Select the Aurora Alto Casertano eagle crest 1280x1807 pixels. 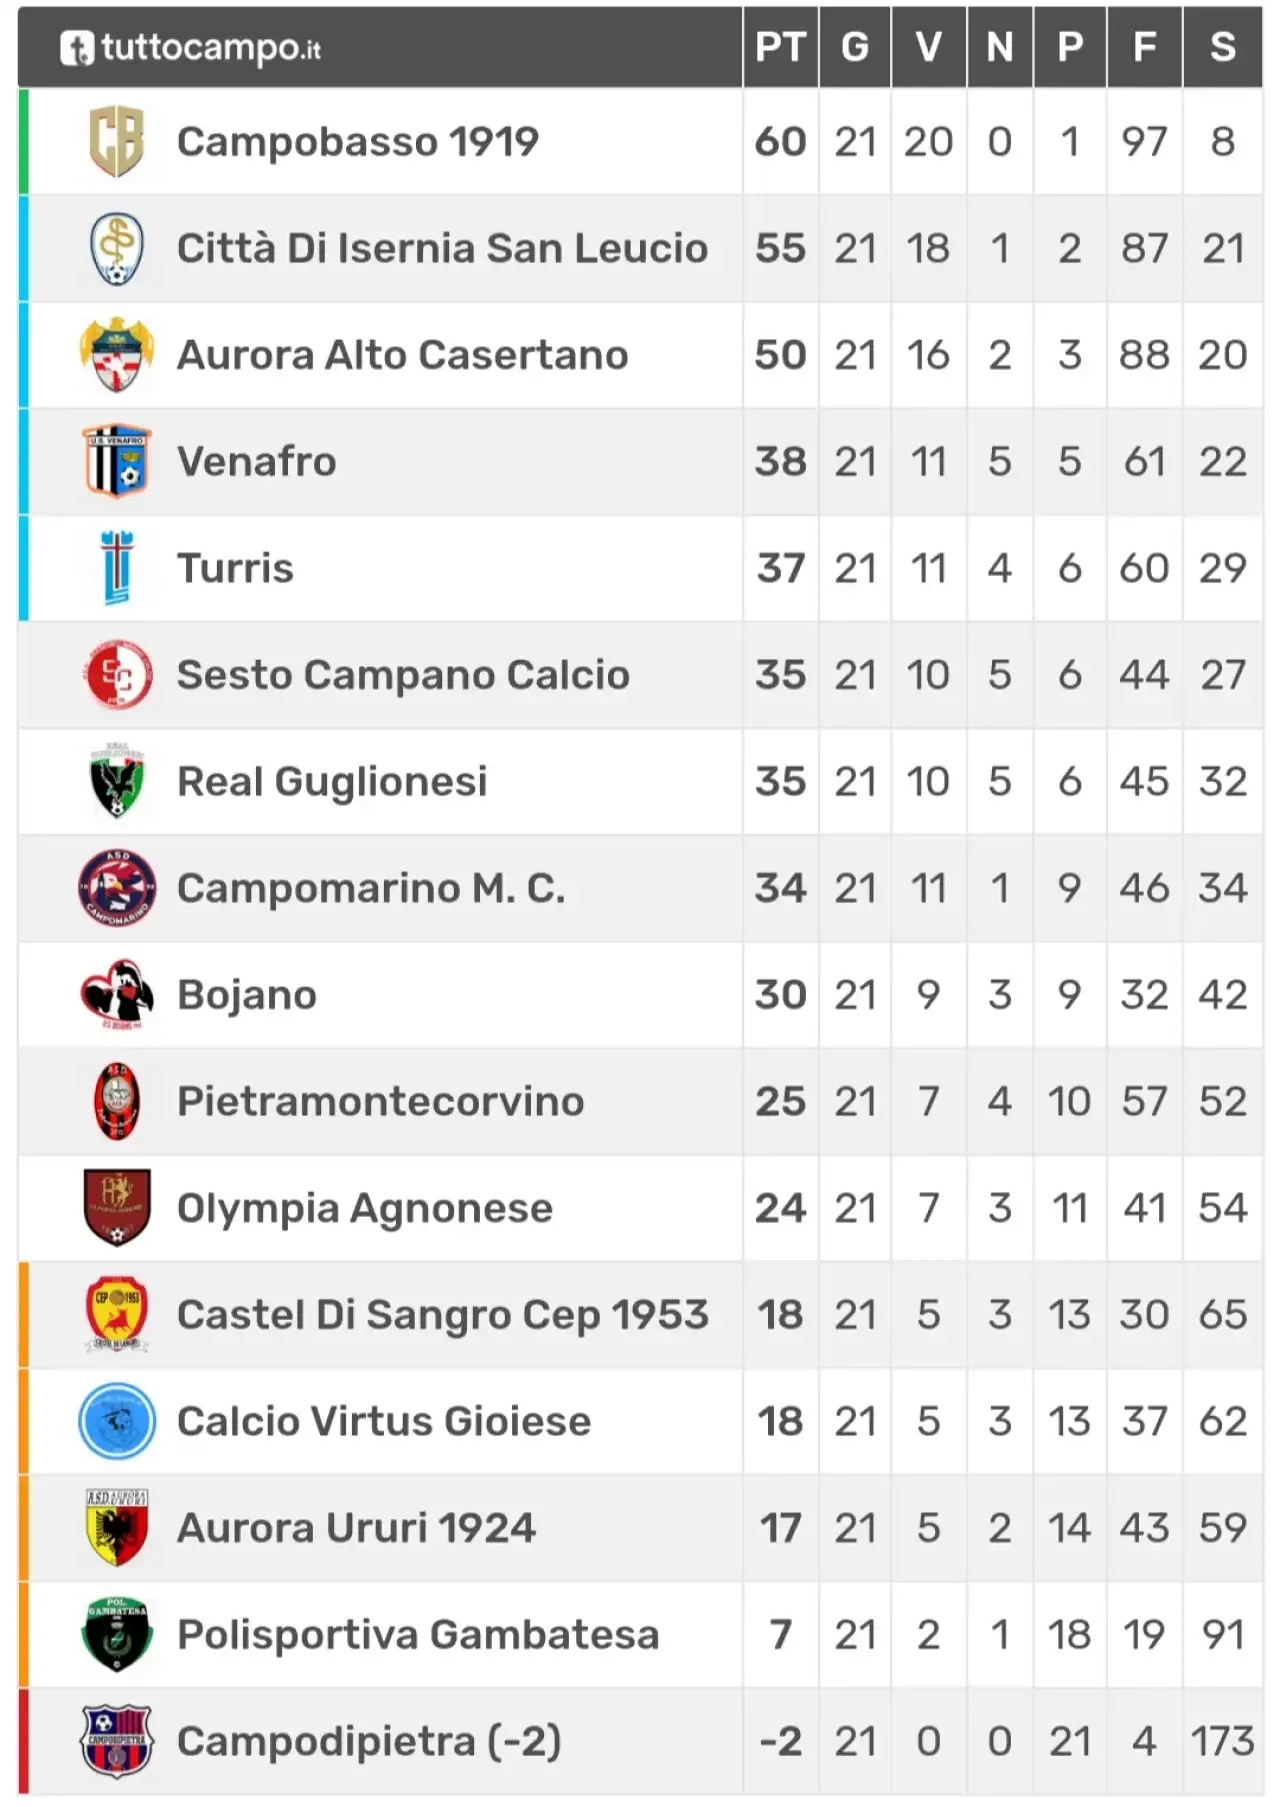117,355
